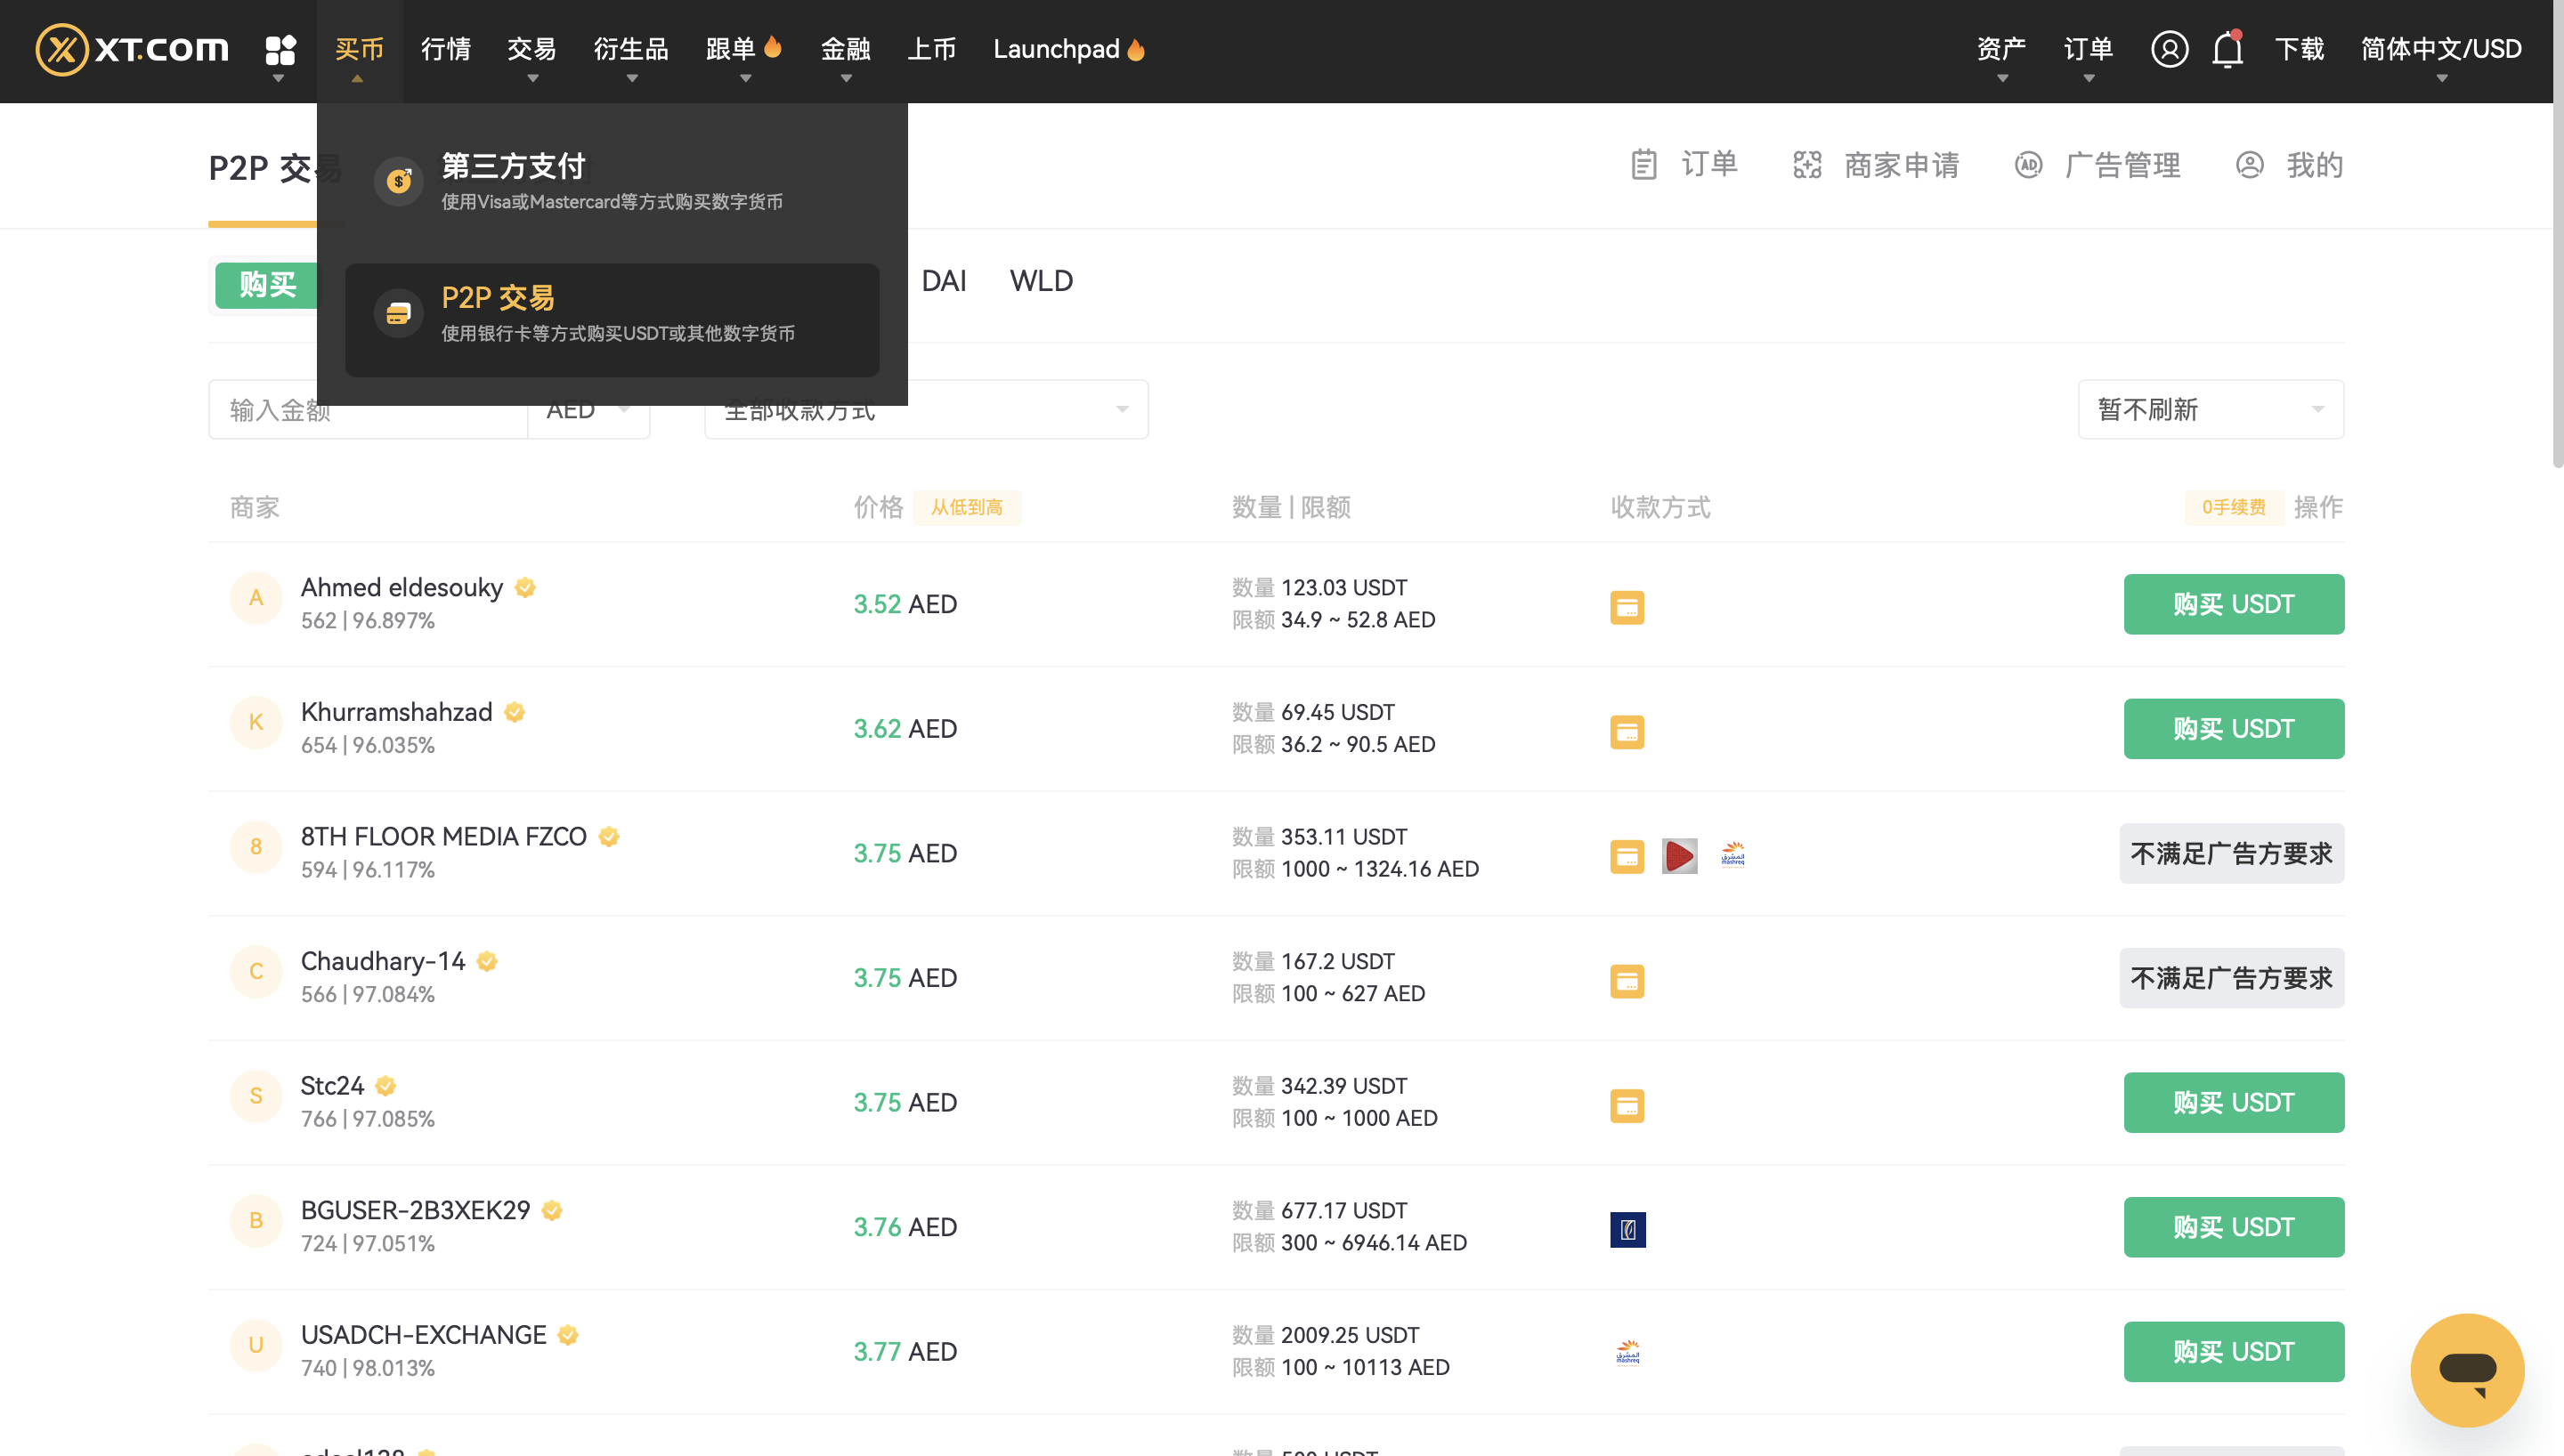Expand the 金融 navigation dropdown
Viewport: 2564px width, 1456px height.
pyautogui.click(x=846, y=49)
